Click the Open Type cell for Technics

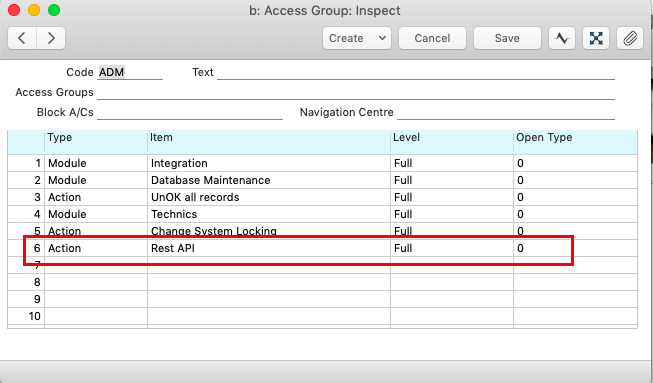[x=575, y=214]
